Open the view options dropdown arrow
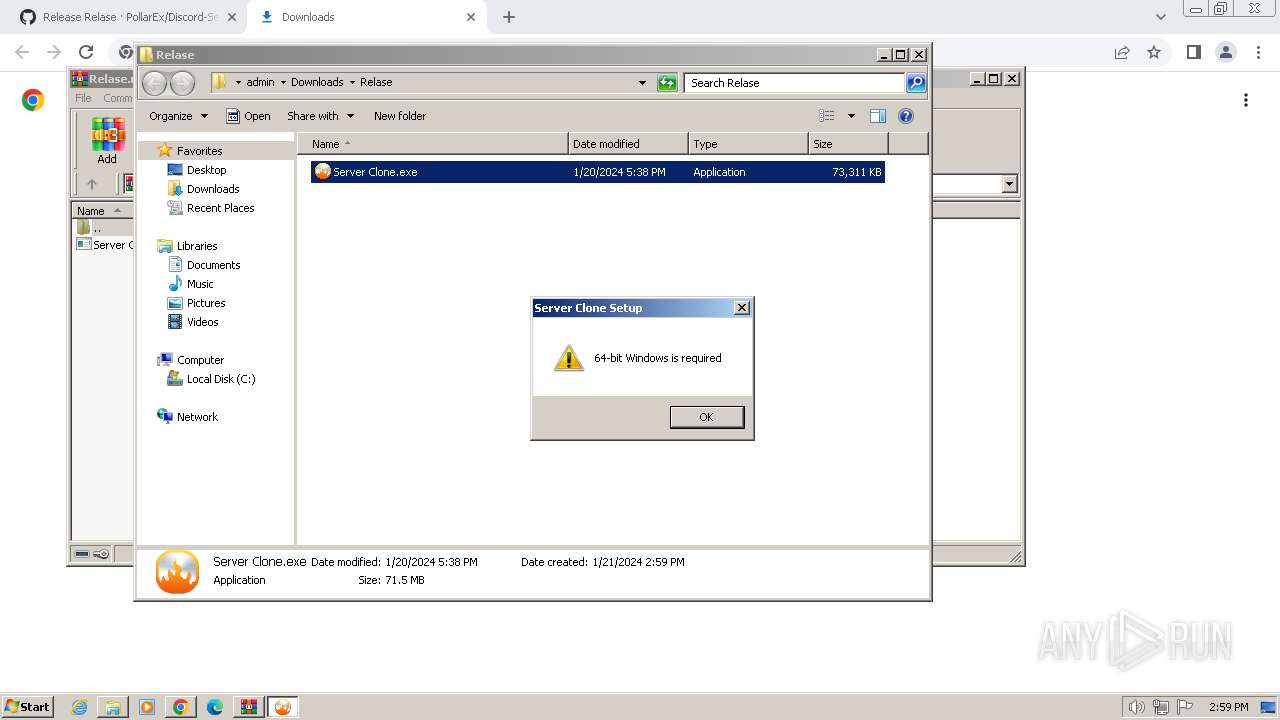The image size is (1280, 720). (x=851, y=116)
